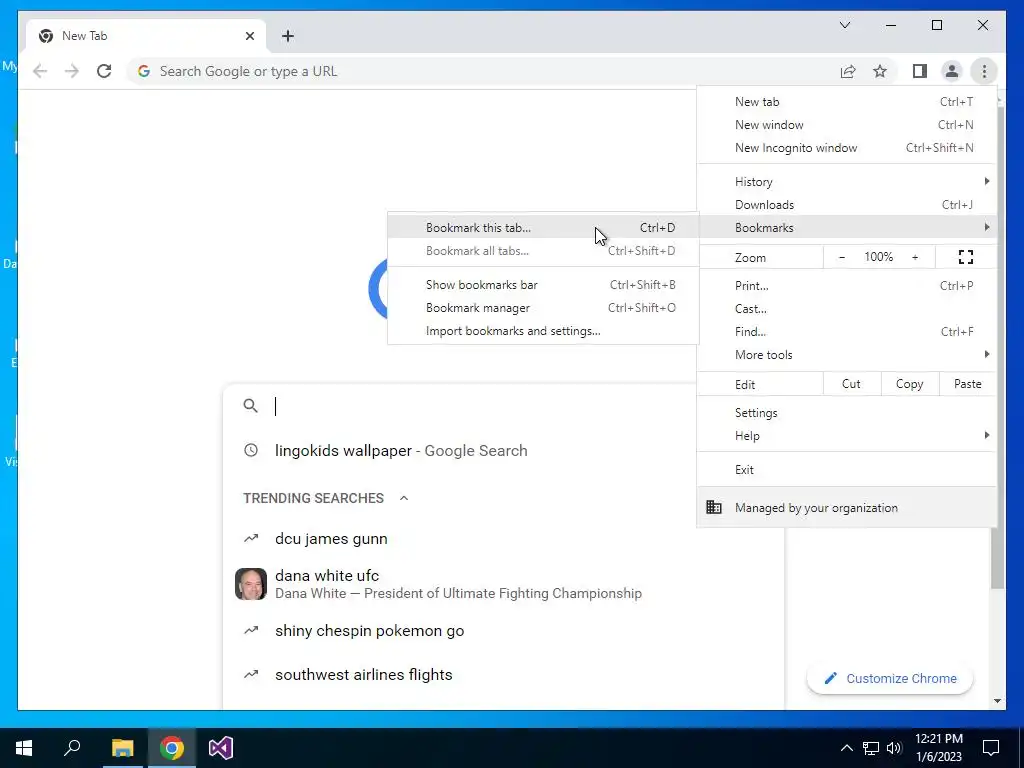Click the bookmark star icon
Image resolution: width=1024 pixels, height=768 pixels.
click(x=880, y=71)
